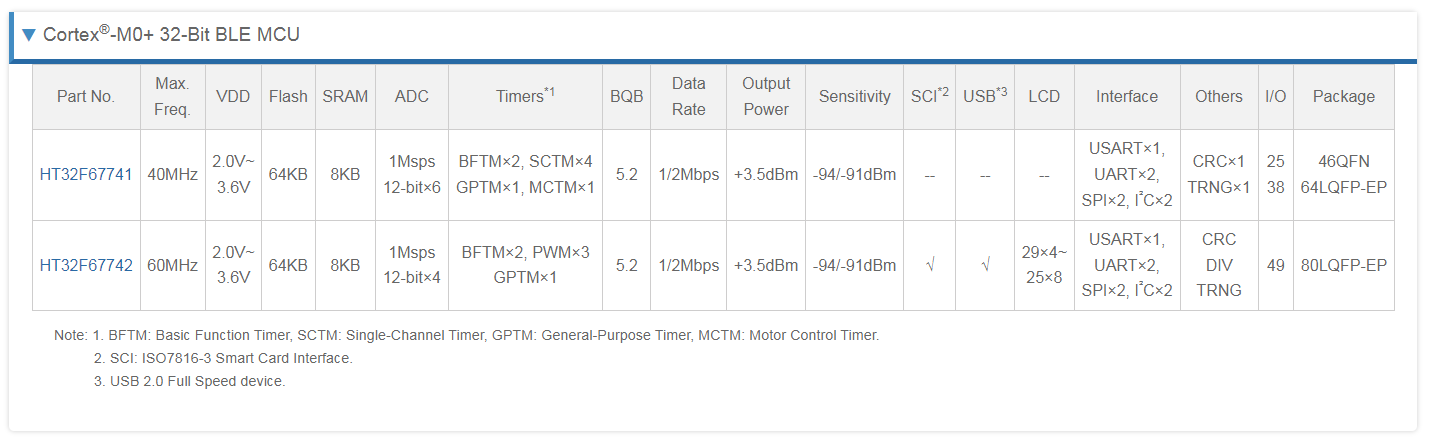Collapse the Cortex-M0+ 32-Bit BLE MCU section
The width and height of the screenshot is (1433, 437).
(28, 35)
